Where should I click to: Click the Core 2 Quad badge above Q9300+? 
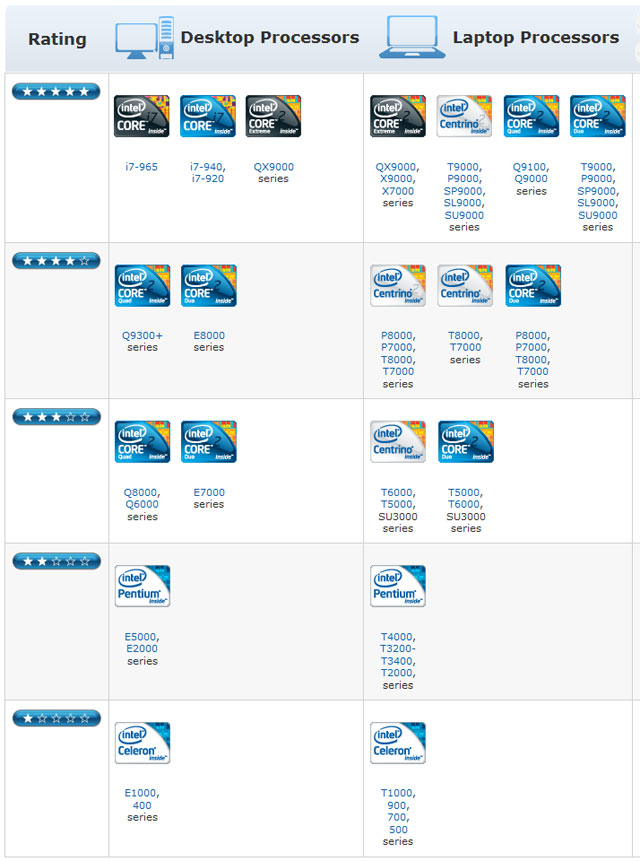pyautogui.click(x=142, y=286)
